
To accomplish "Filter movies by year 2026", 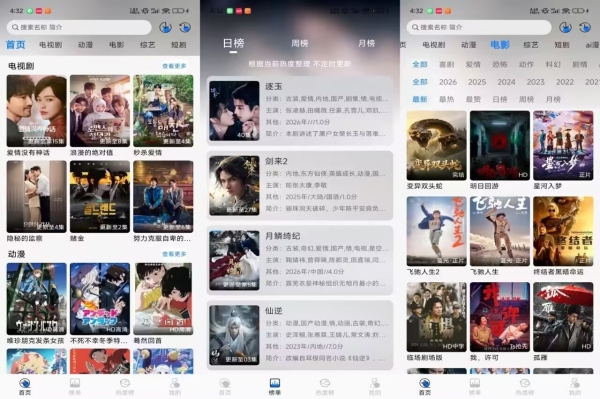I will click(x=448, y=82).
